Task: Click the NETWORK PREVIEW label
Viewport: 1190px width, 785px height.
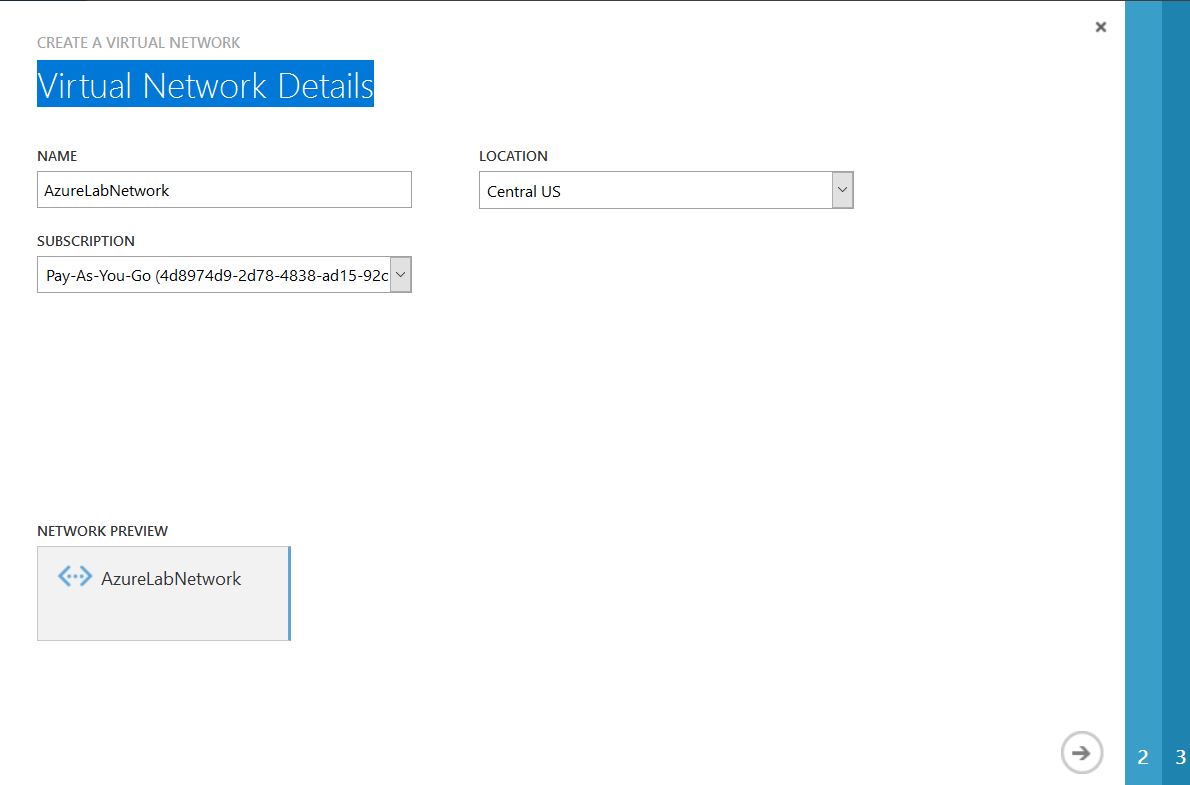Action: [102, 531]
